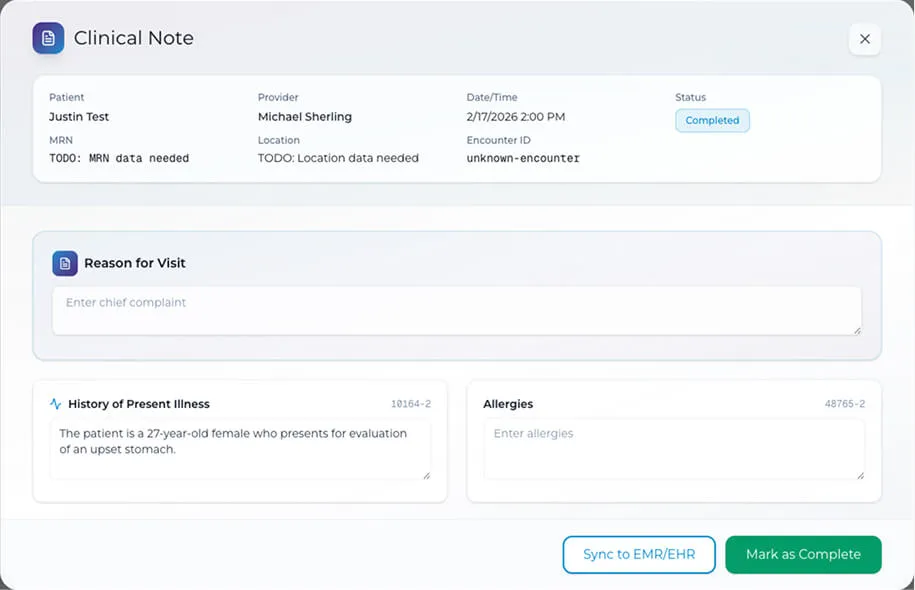Click the History of Present Illness pulse icon
The image size is (915, 590).
pyautogui.click(x=56, y=405)
